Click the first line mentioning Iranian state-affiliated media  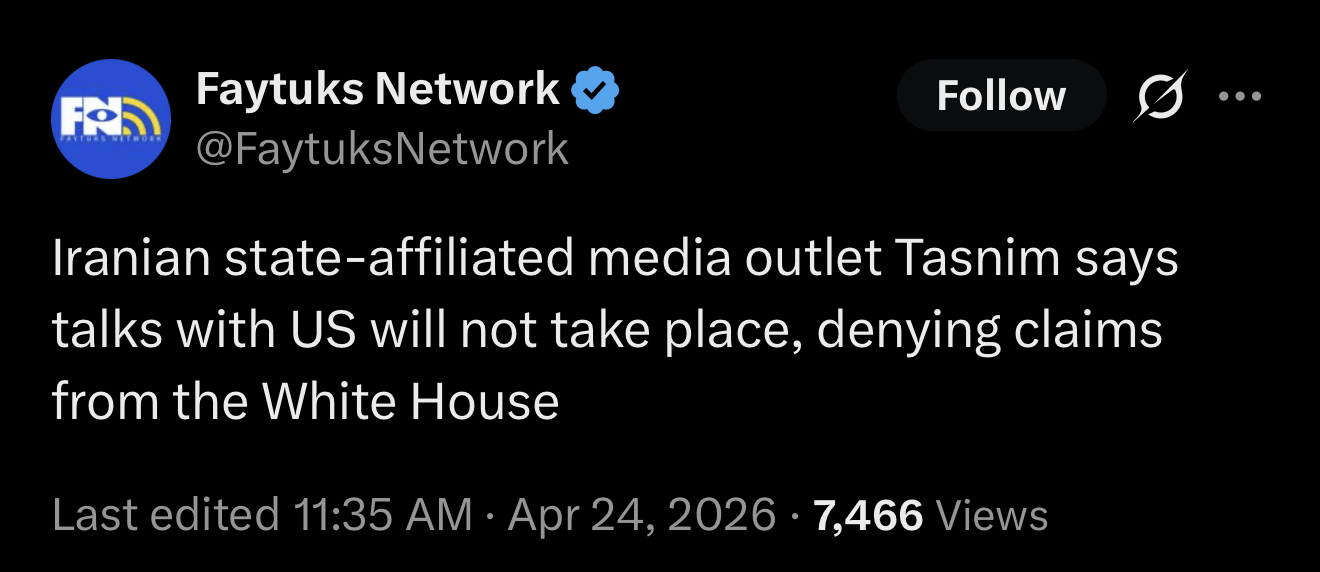point(615,260)
